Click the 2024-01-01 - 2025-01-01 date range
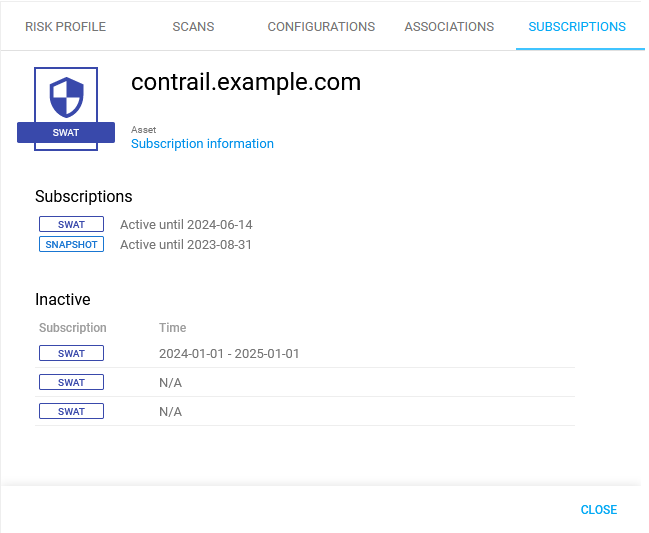The image size is (649, 533). coord(229,353)
